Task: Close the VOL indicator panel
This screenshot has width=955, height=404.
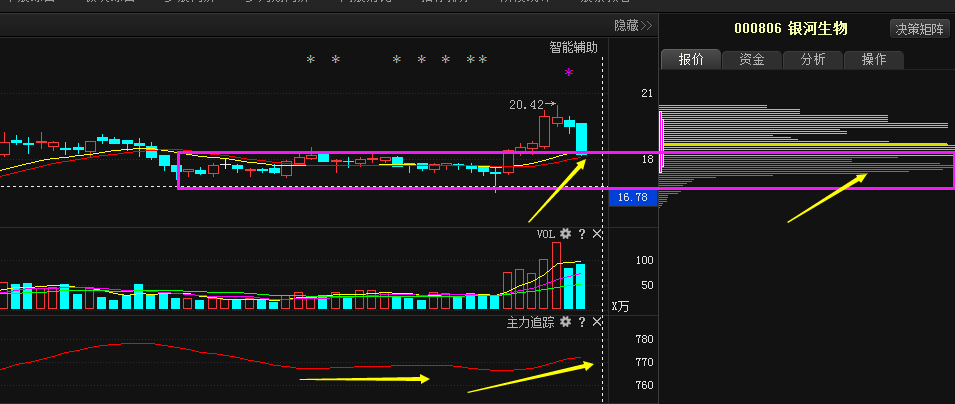Action: point(597,234)
